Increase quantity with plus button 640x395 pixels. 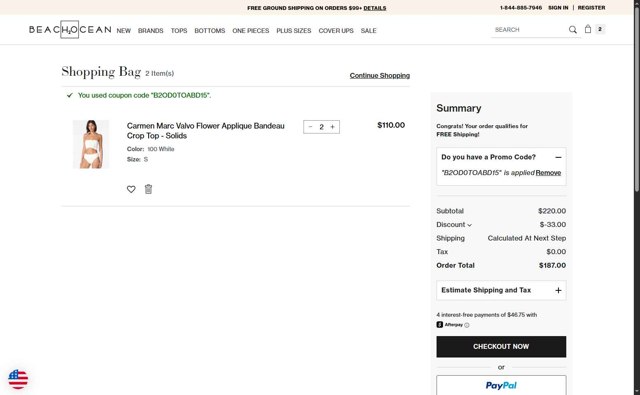333,127
